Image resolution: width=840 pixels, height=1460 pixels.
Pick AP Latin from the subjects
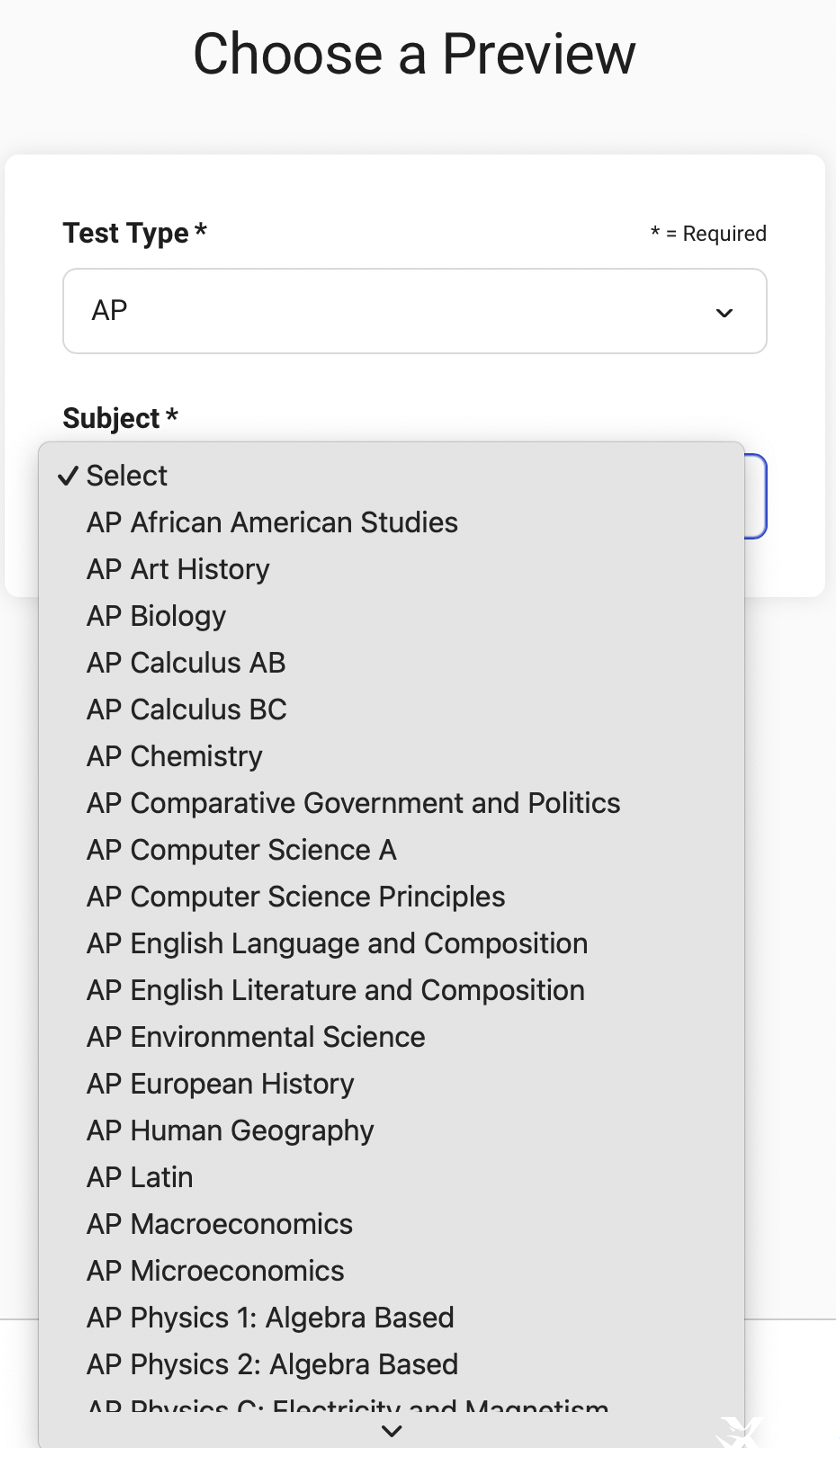tap(391, 1178)
